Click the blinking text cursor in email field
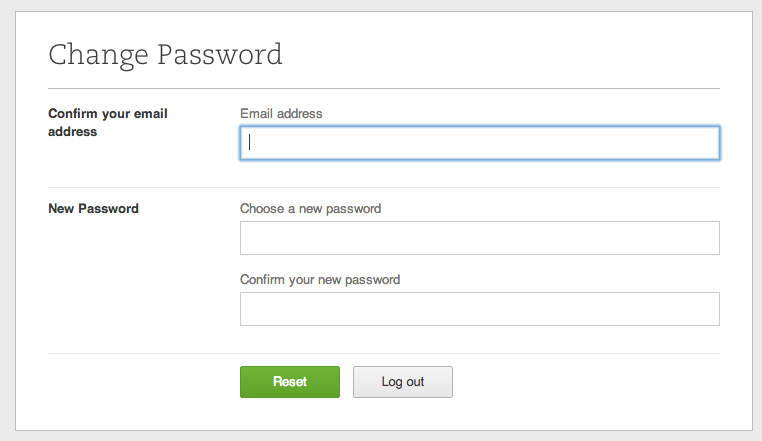 click(250, 143)
